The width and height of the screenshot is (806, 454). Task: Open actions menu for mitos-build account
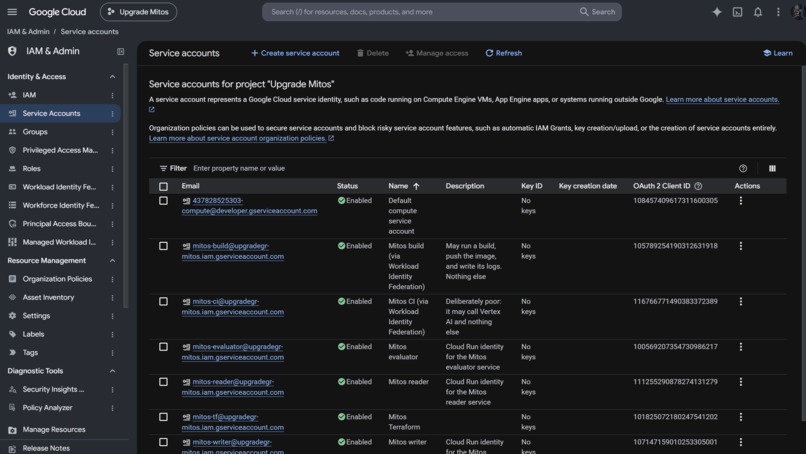click(x=741, y=246)
